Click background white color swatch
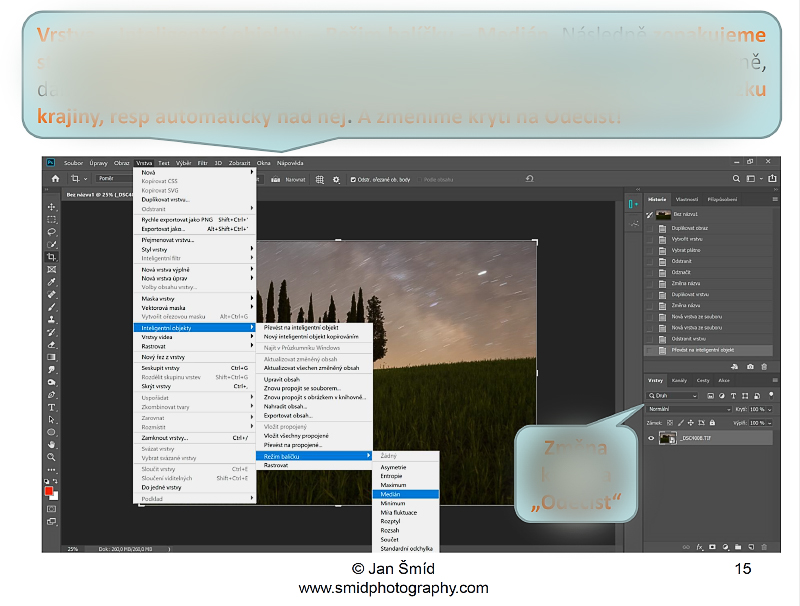 click(55, 496)
